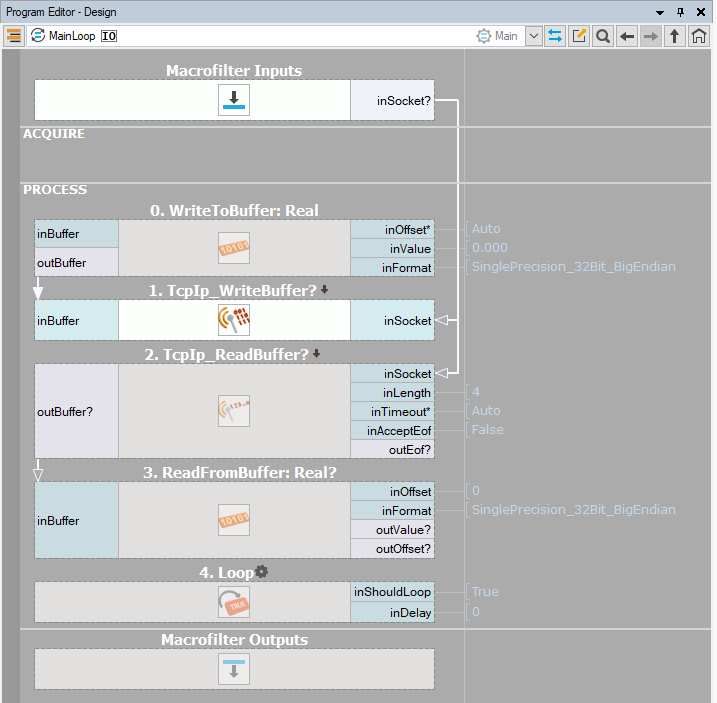Navigate back with the left arrow

[x=627, y=36]
